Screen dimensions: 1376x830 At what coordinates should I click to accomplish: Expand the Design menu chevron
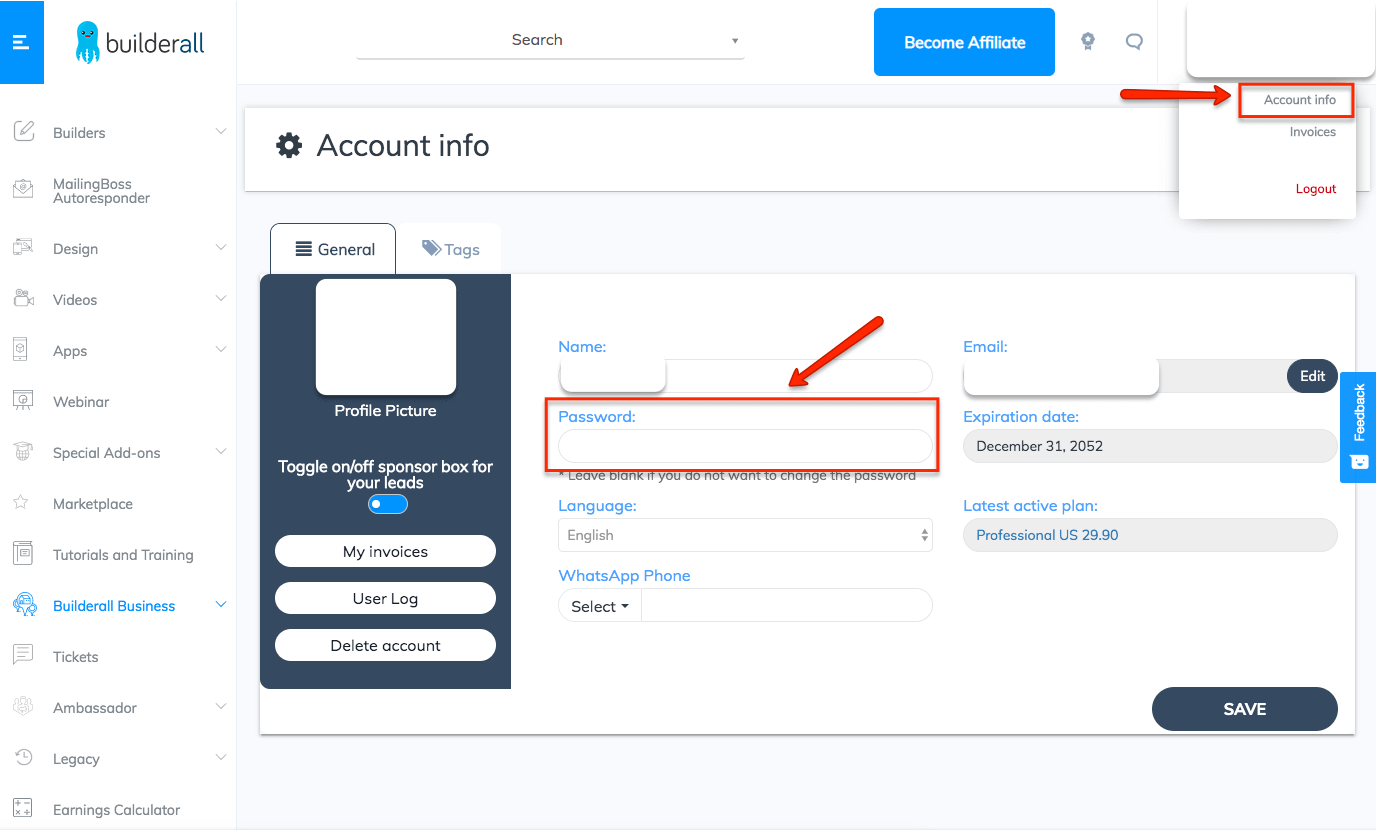(x=221, y=247)
